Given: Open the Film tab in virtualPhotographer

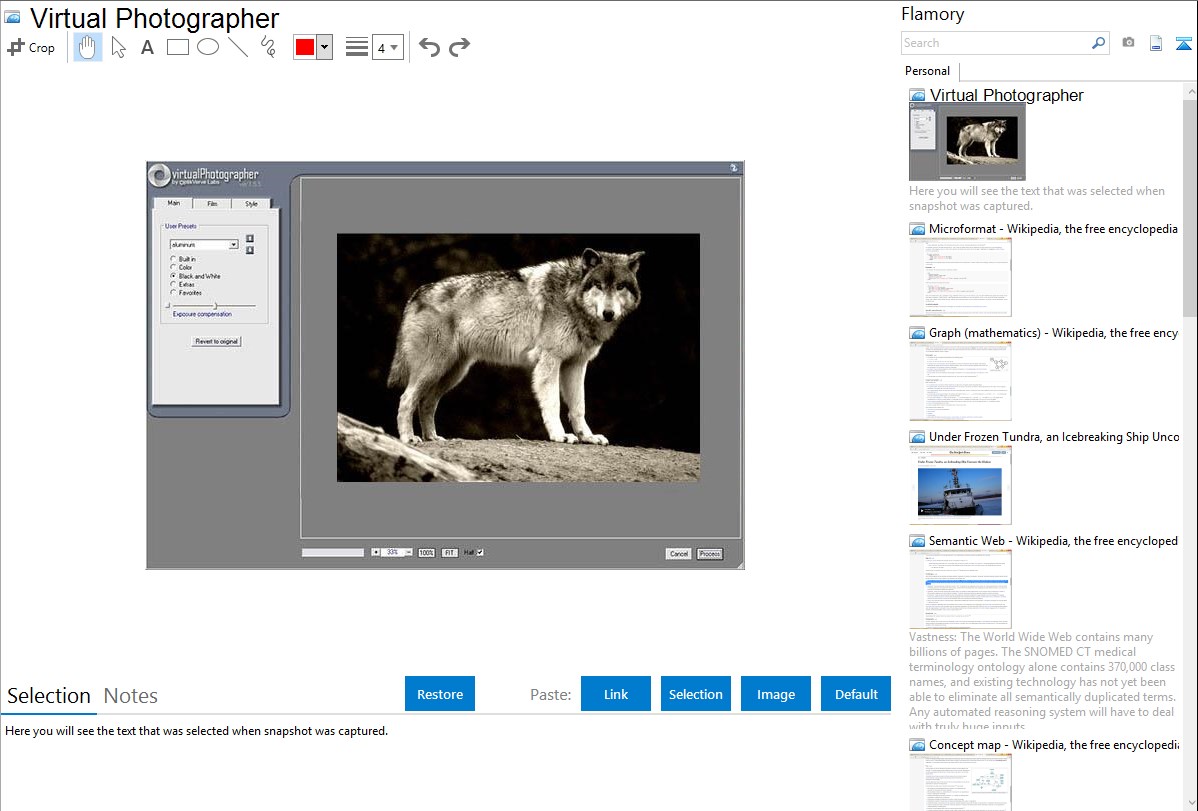Looking at the screenshot, I should click(212, 204).
